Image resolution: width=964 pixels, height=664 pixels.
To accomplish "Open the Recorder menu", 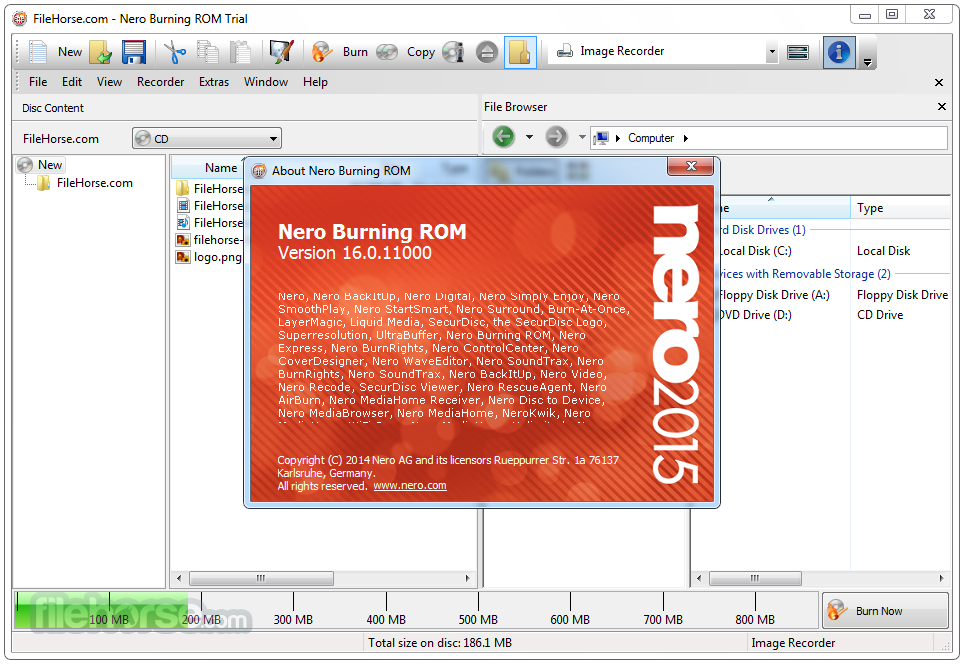I will point(160,82).
